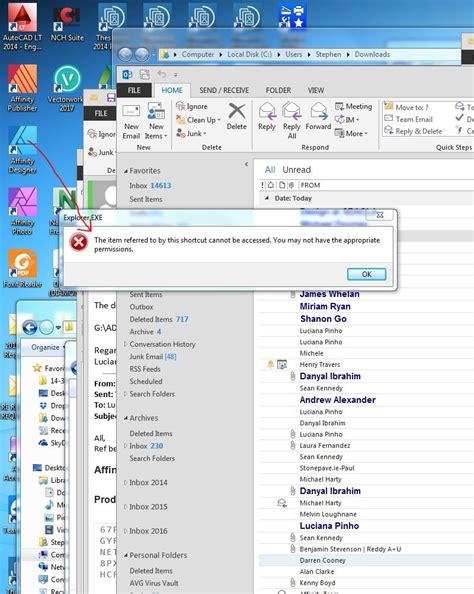Open the Junk Email [48] folder

[153, 356]
